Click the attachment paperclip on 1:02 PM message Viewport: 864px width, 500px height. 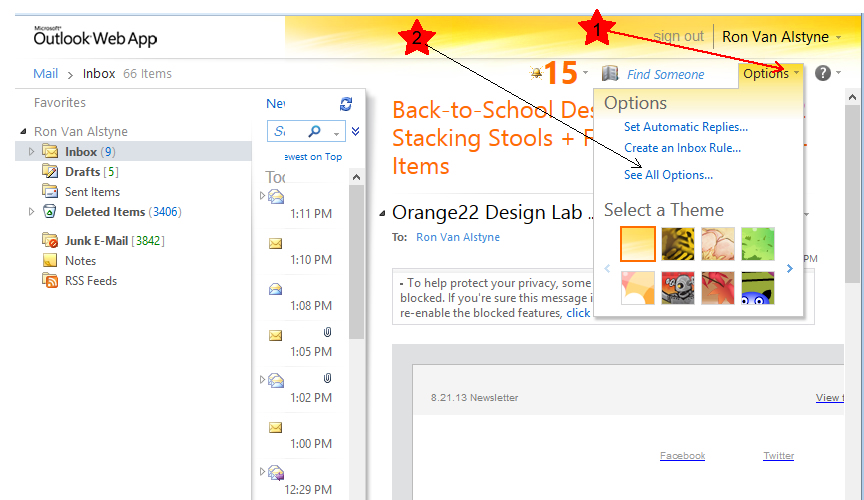click(327, 378)
